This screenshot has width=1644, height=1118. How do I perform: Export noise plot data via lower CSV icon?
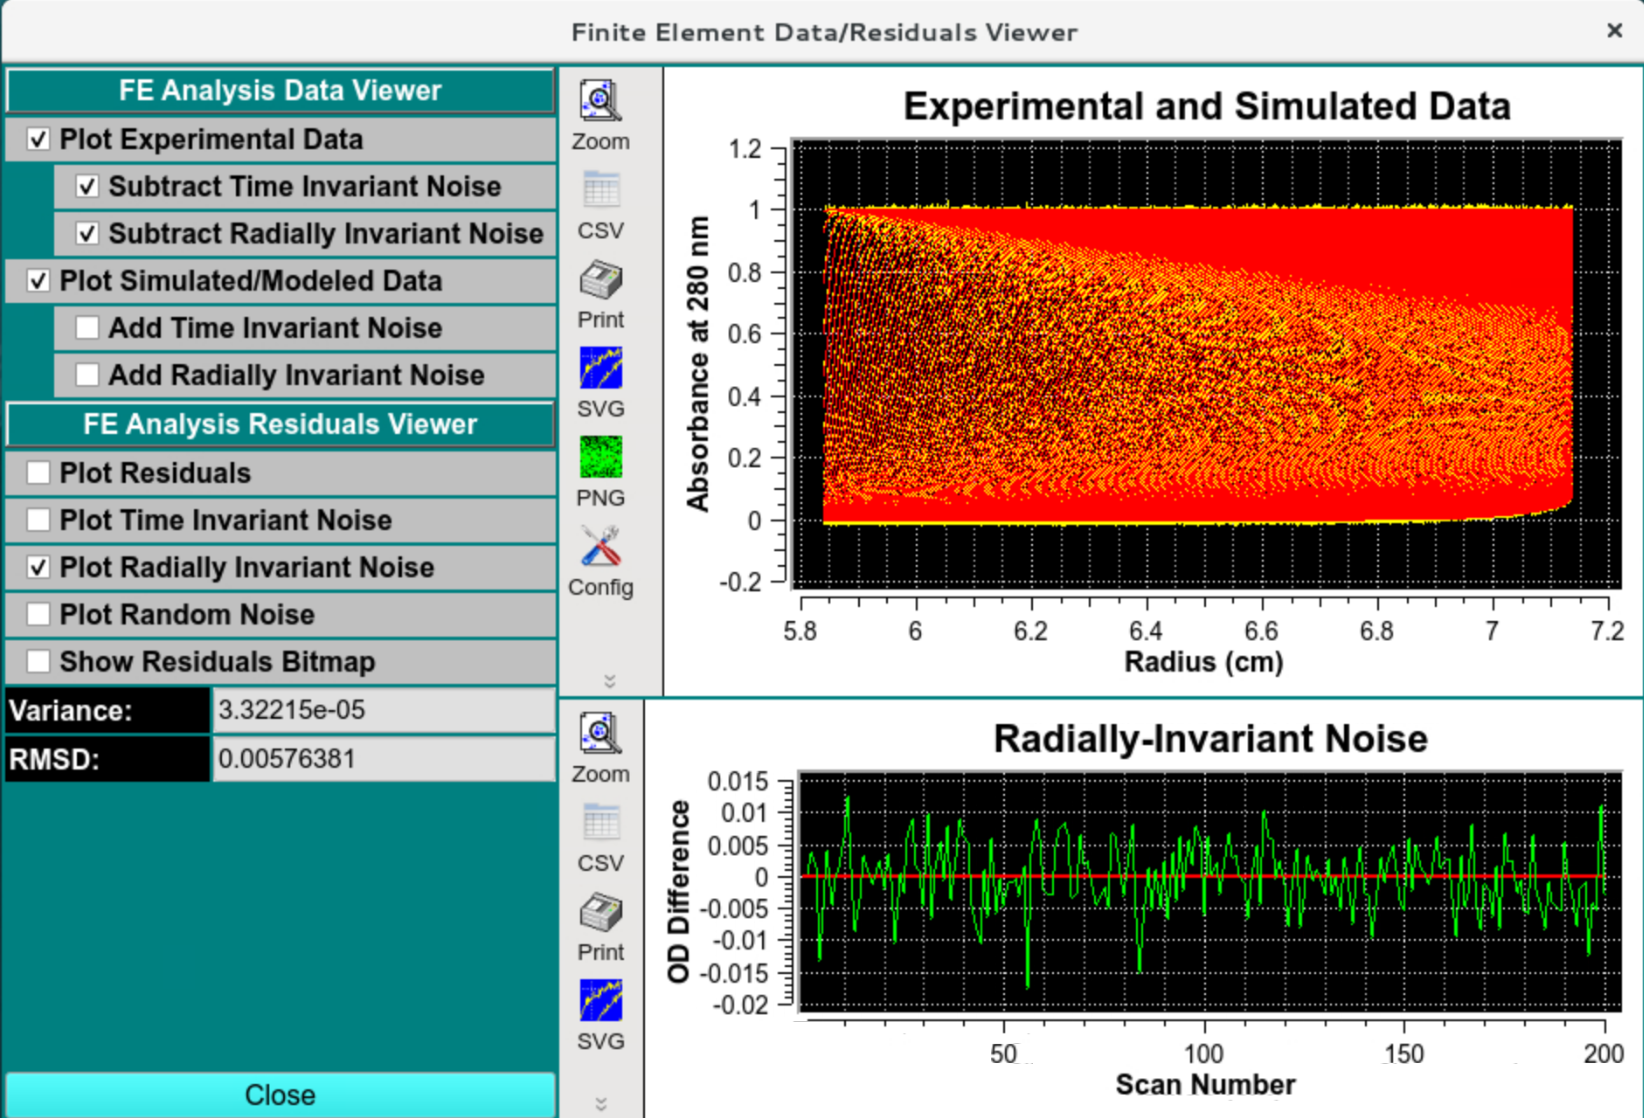[600, 824]
